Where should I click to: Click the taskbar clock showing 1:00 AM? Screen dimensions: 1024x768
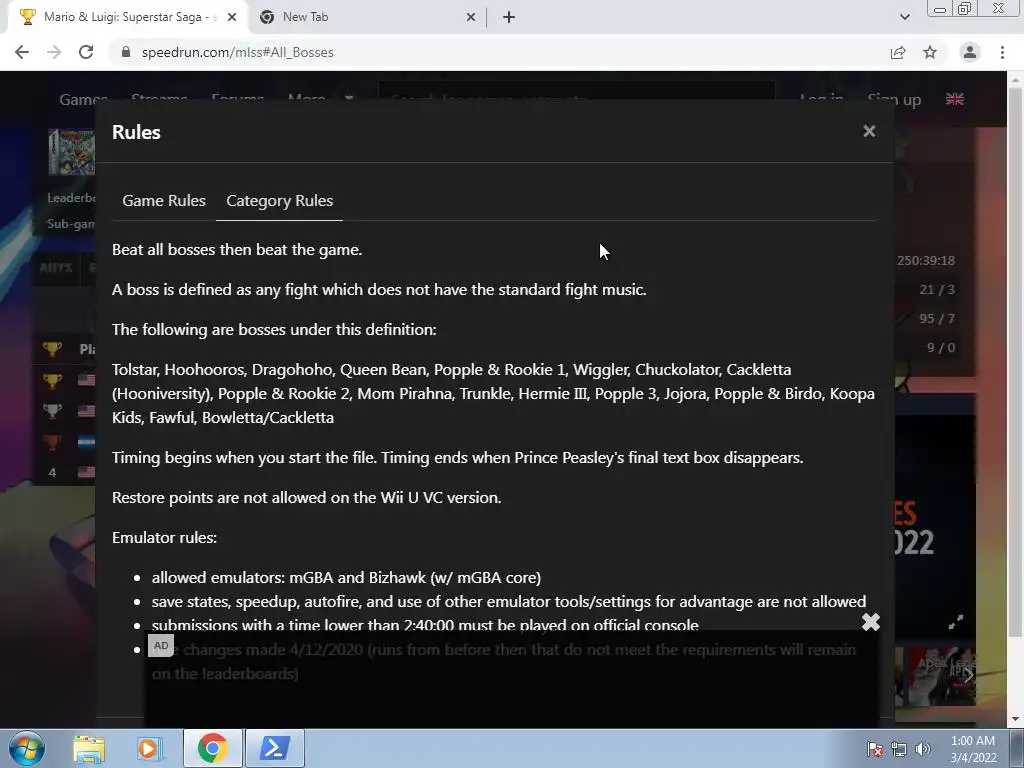(x=973, y=749)
